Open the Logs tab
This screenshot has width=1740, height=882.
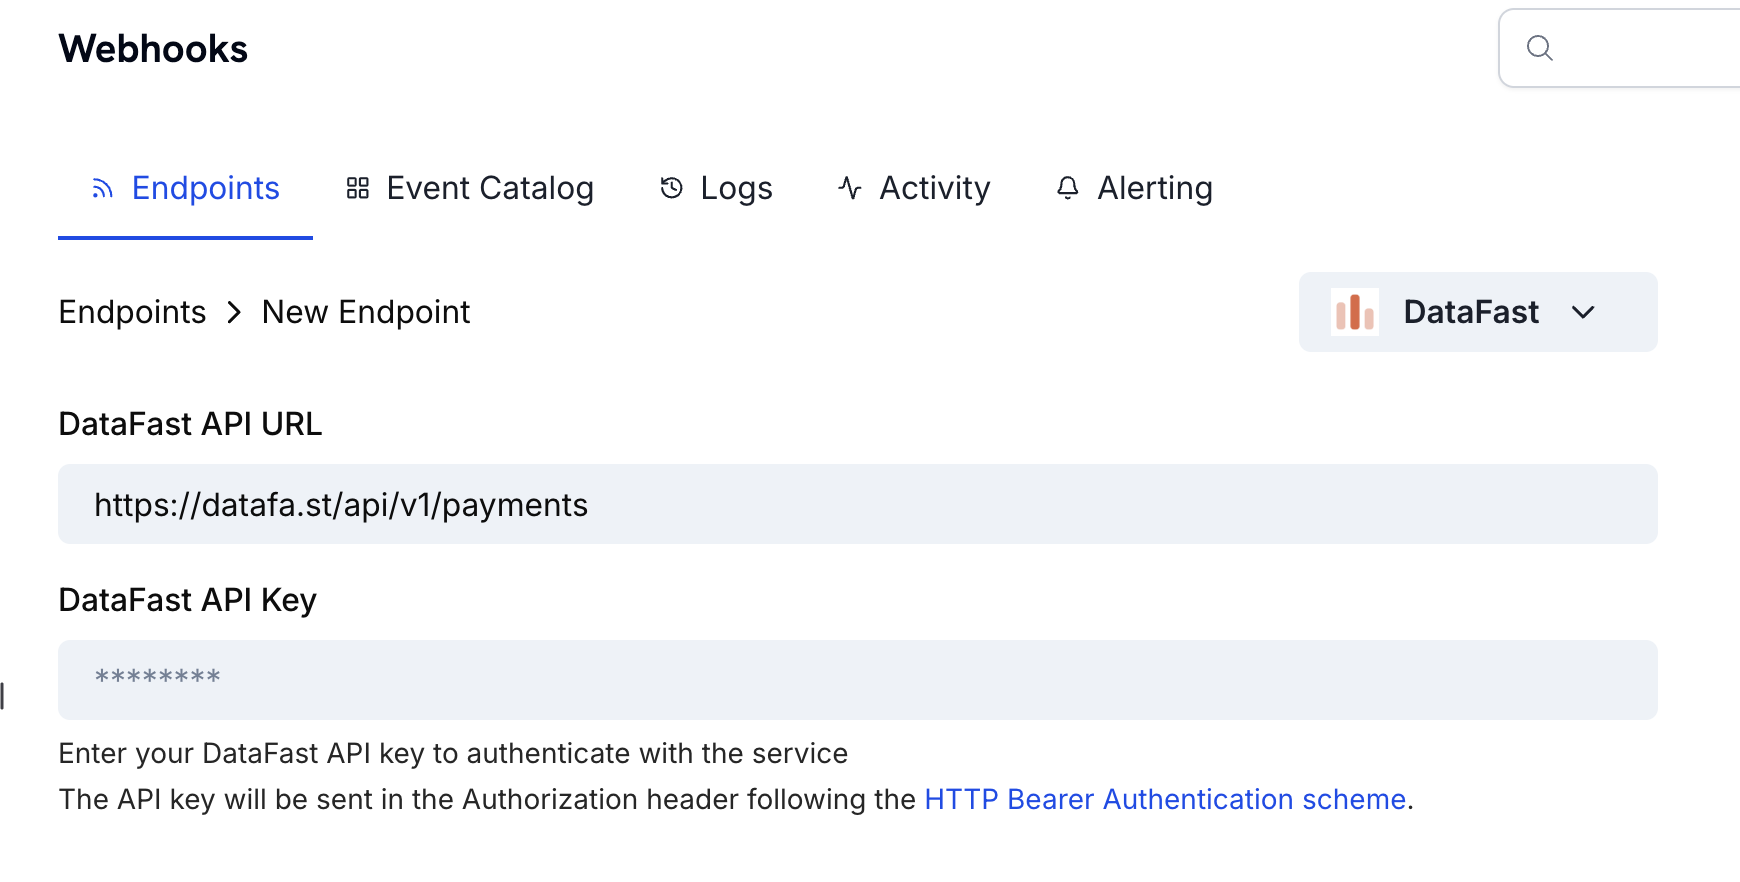point(716,188)
